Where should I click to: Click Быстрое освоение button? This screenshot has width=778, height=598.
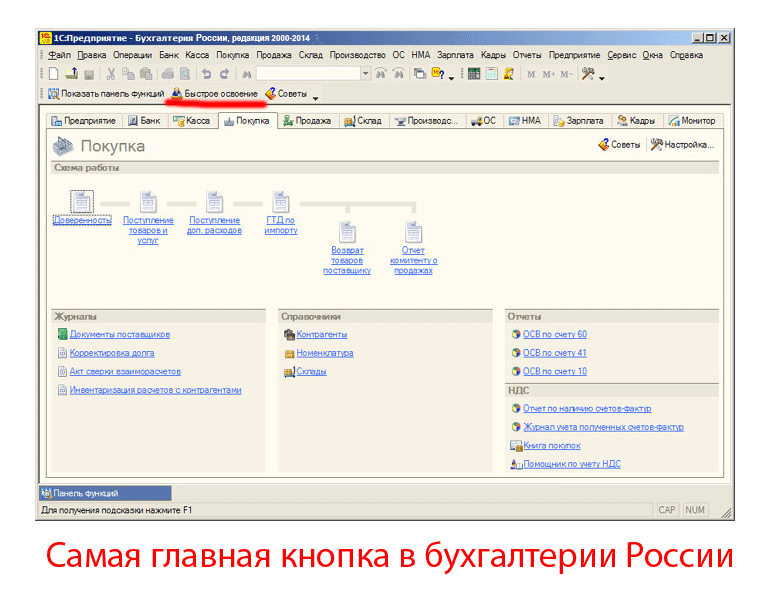click(214, 94)
